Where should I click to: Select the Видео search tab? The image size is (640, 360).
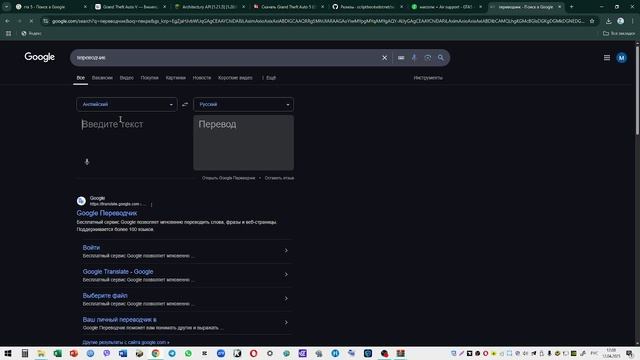click(x=127, y=78)
